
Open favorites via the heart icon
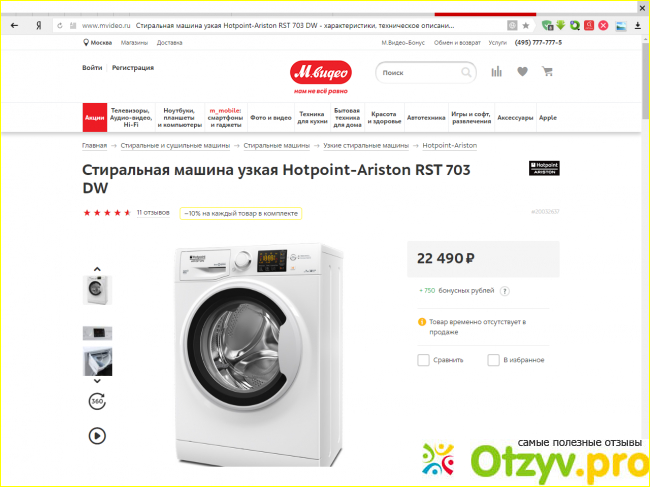tap(522, 72)
